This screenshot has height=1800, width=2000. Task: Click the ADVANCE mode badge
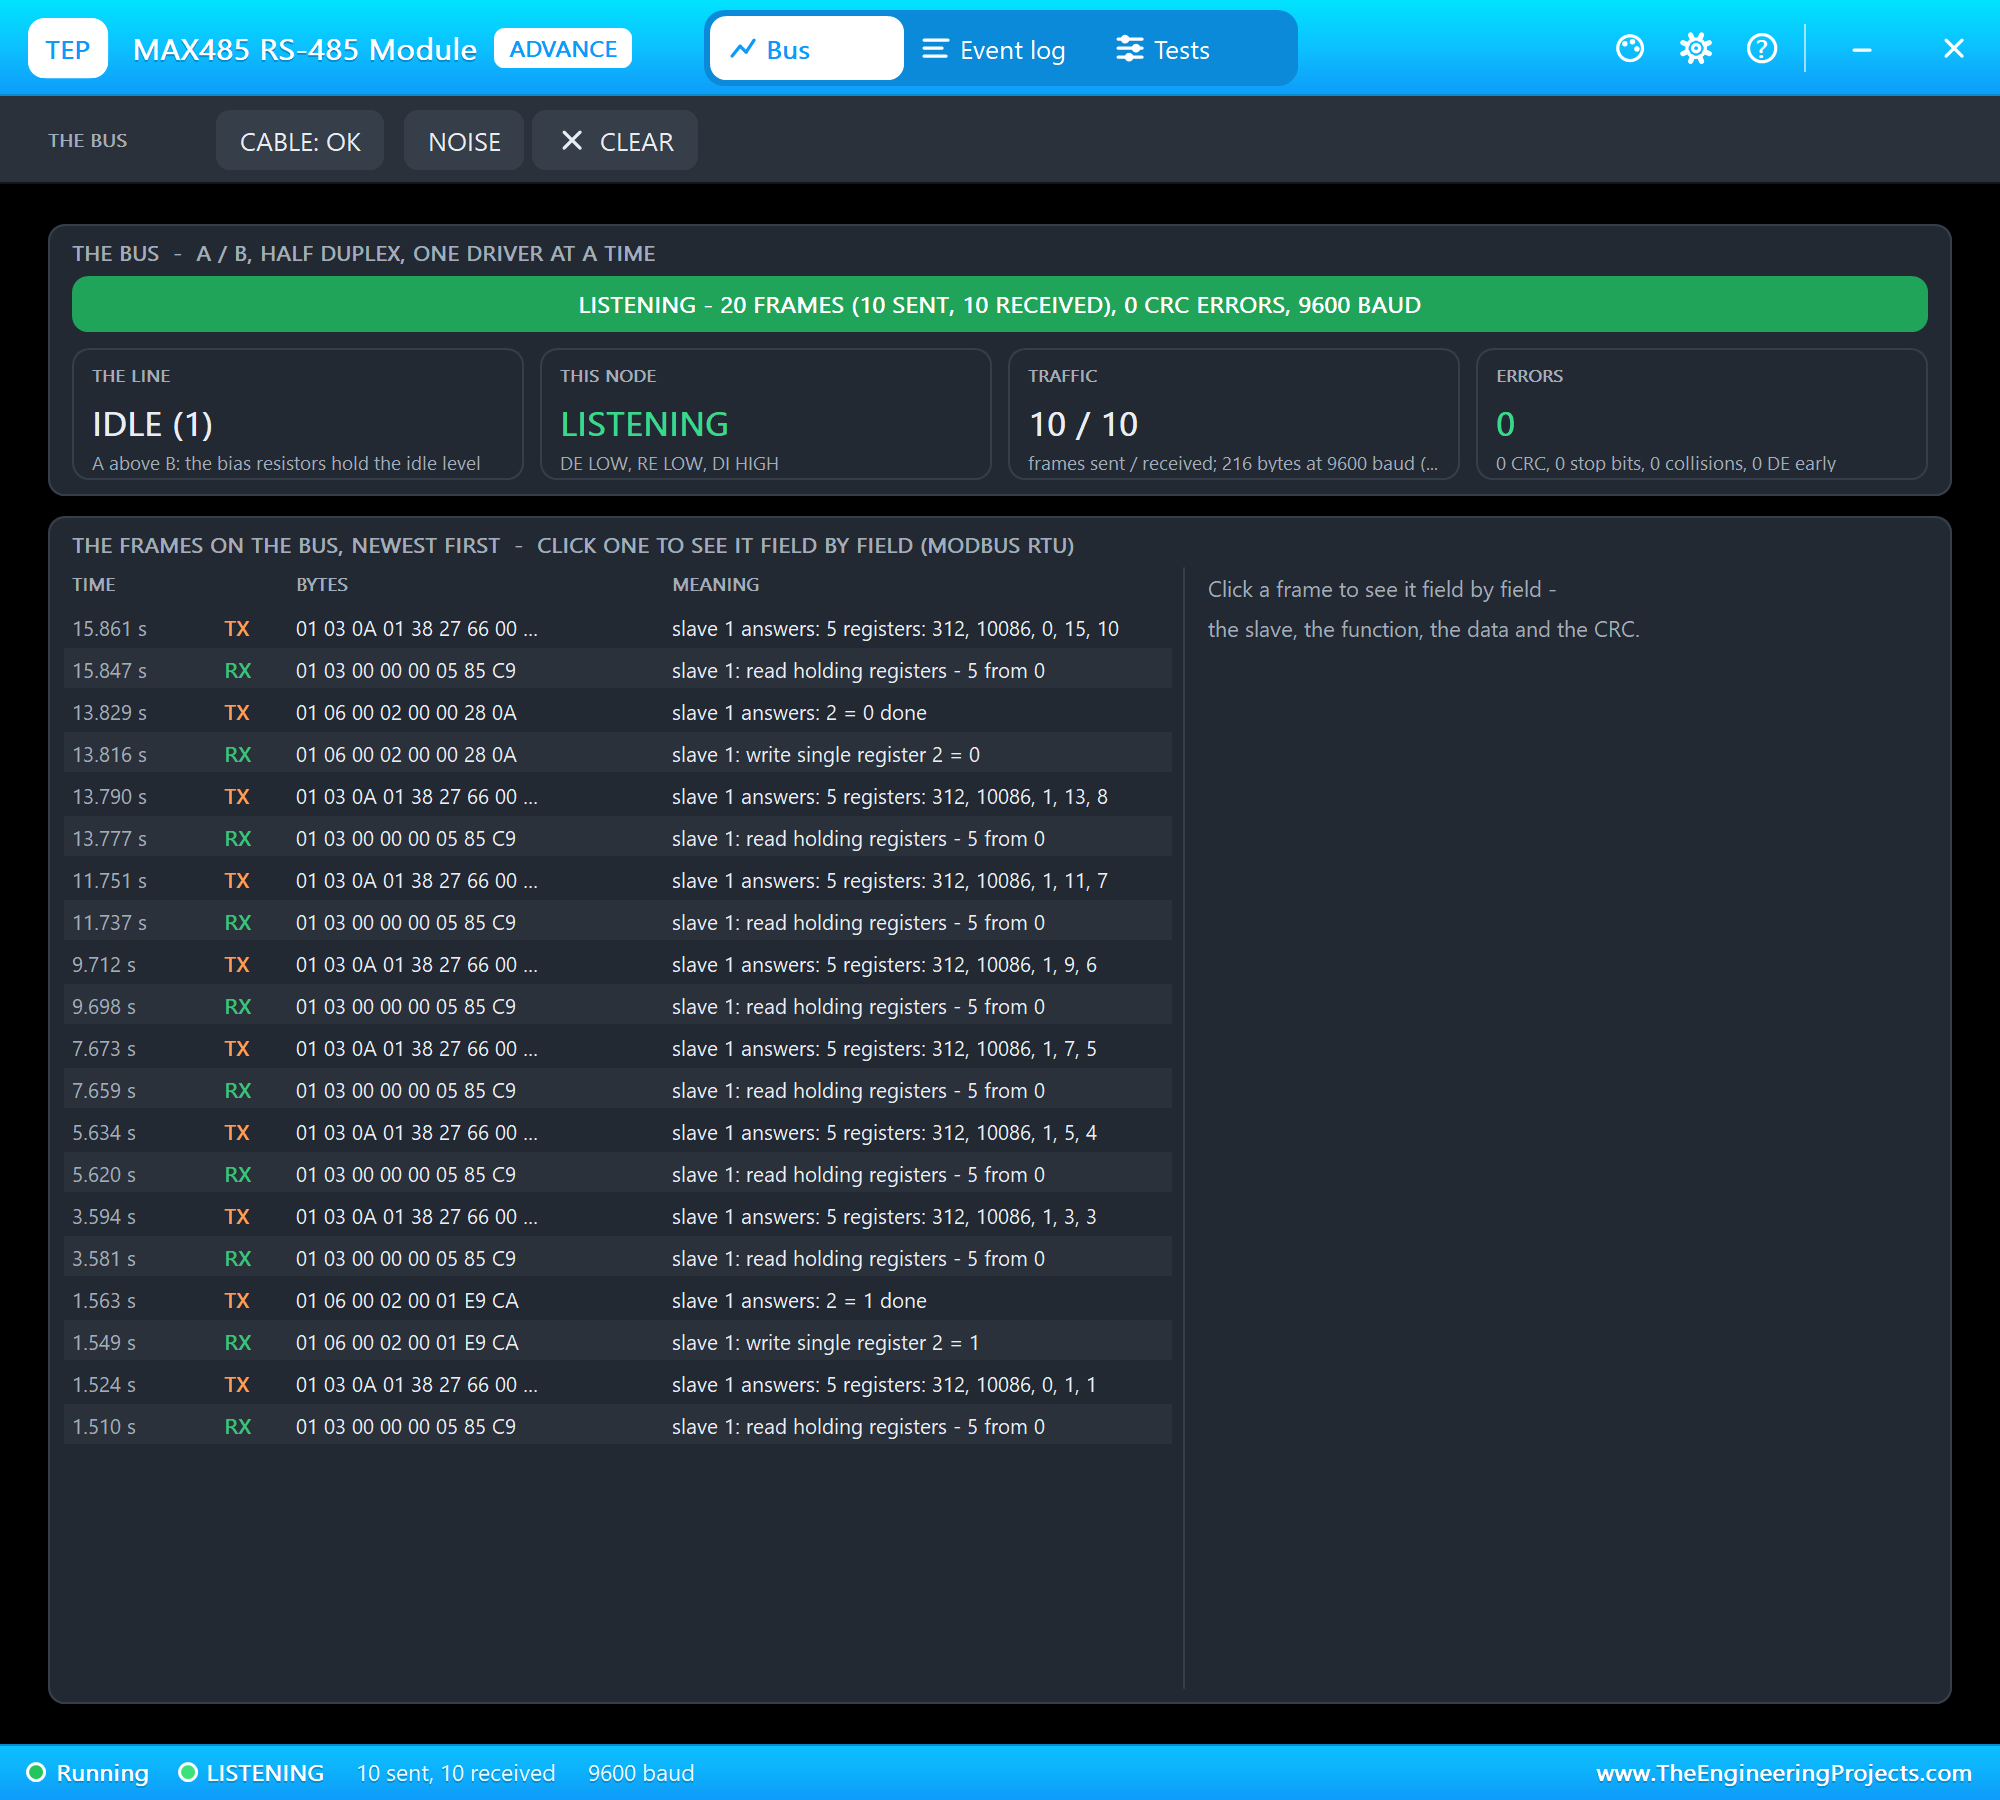(563, 48)
